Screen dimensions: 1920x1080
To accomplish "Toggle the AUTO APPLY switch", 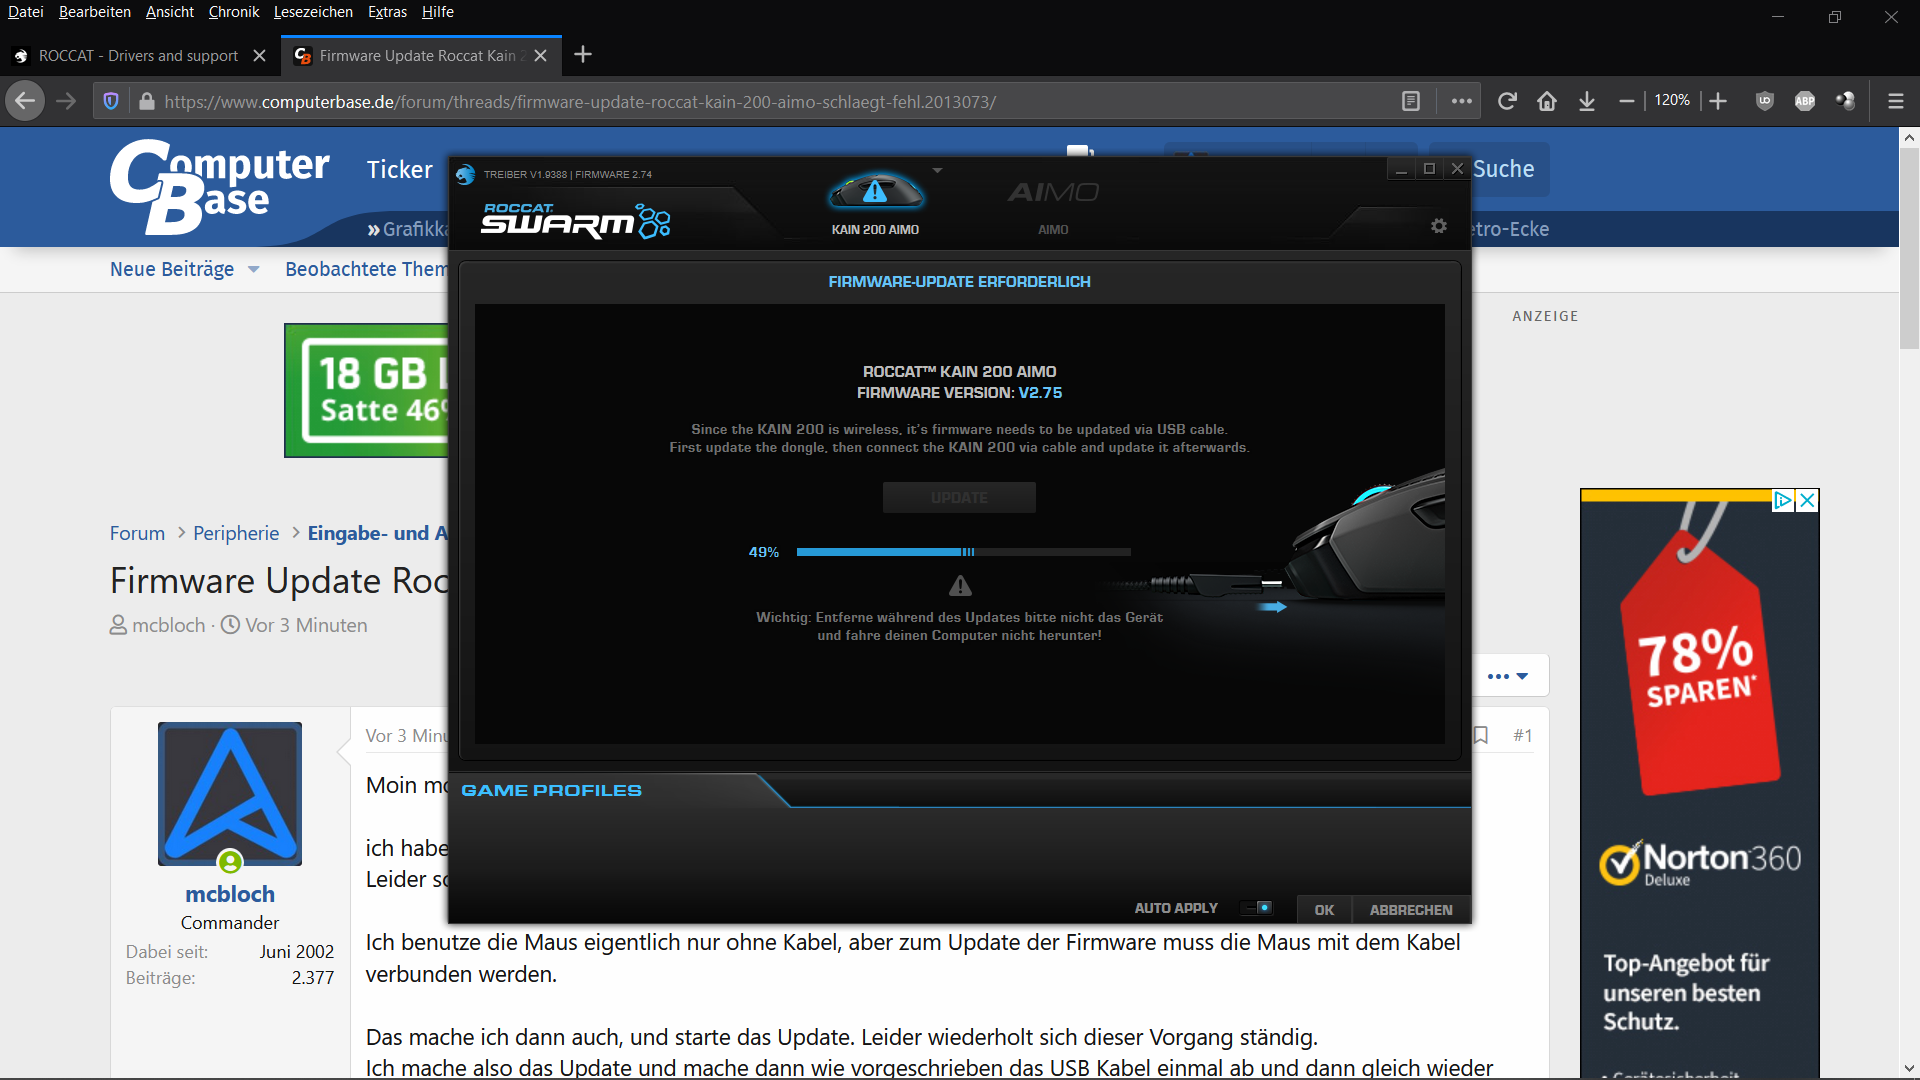I will [x=1257, y=908].
